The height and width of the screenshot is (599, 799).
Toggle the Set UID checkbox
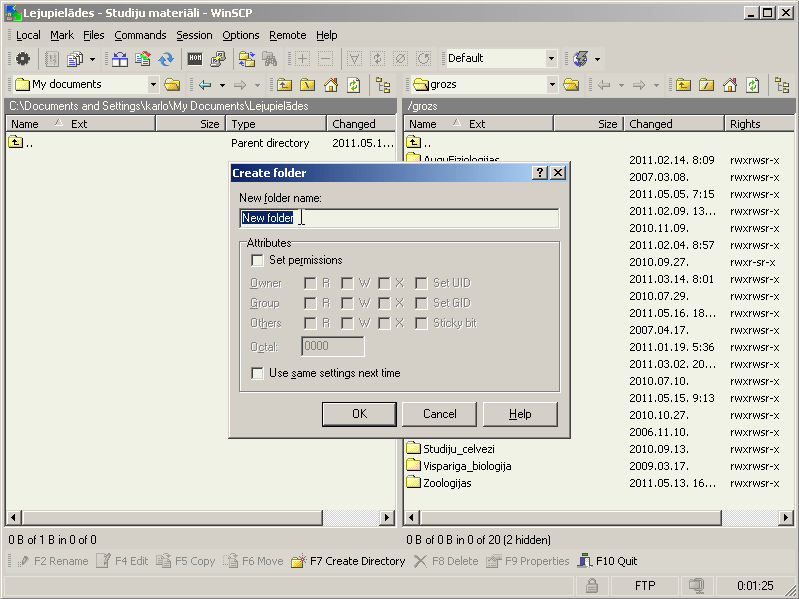tap(421, 283)
